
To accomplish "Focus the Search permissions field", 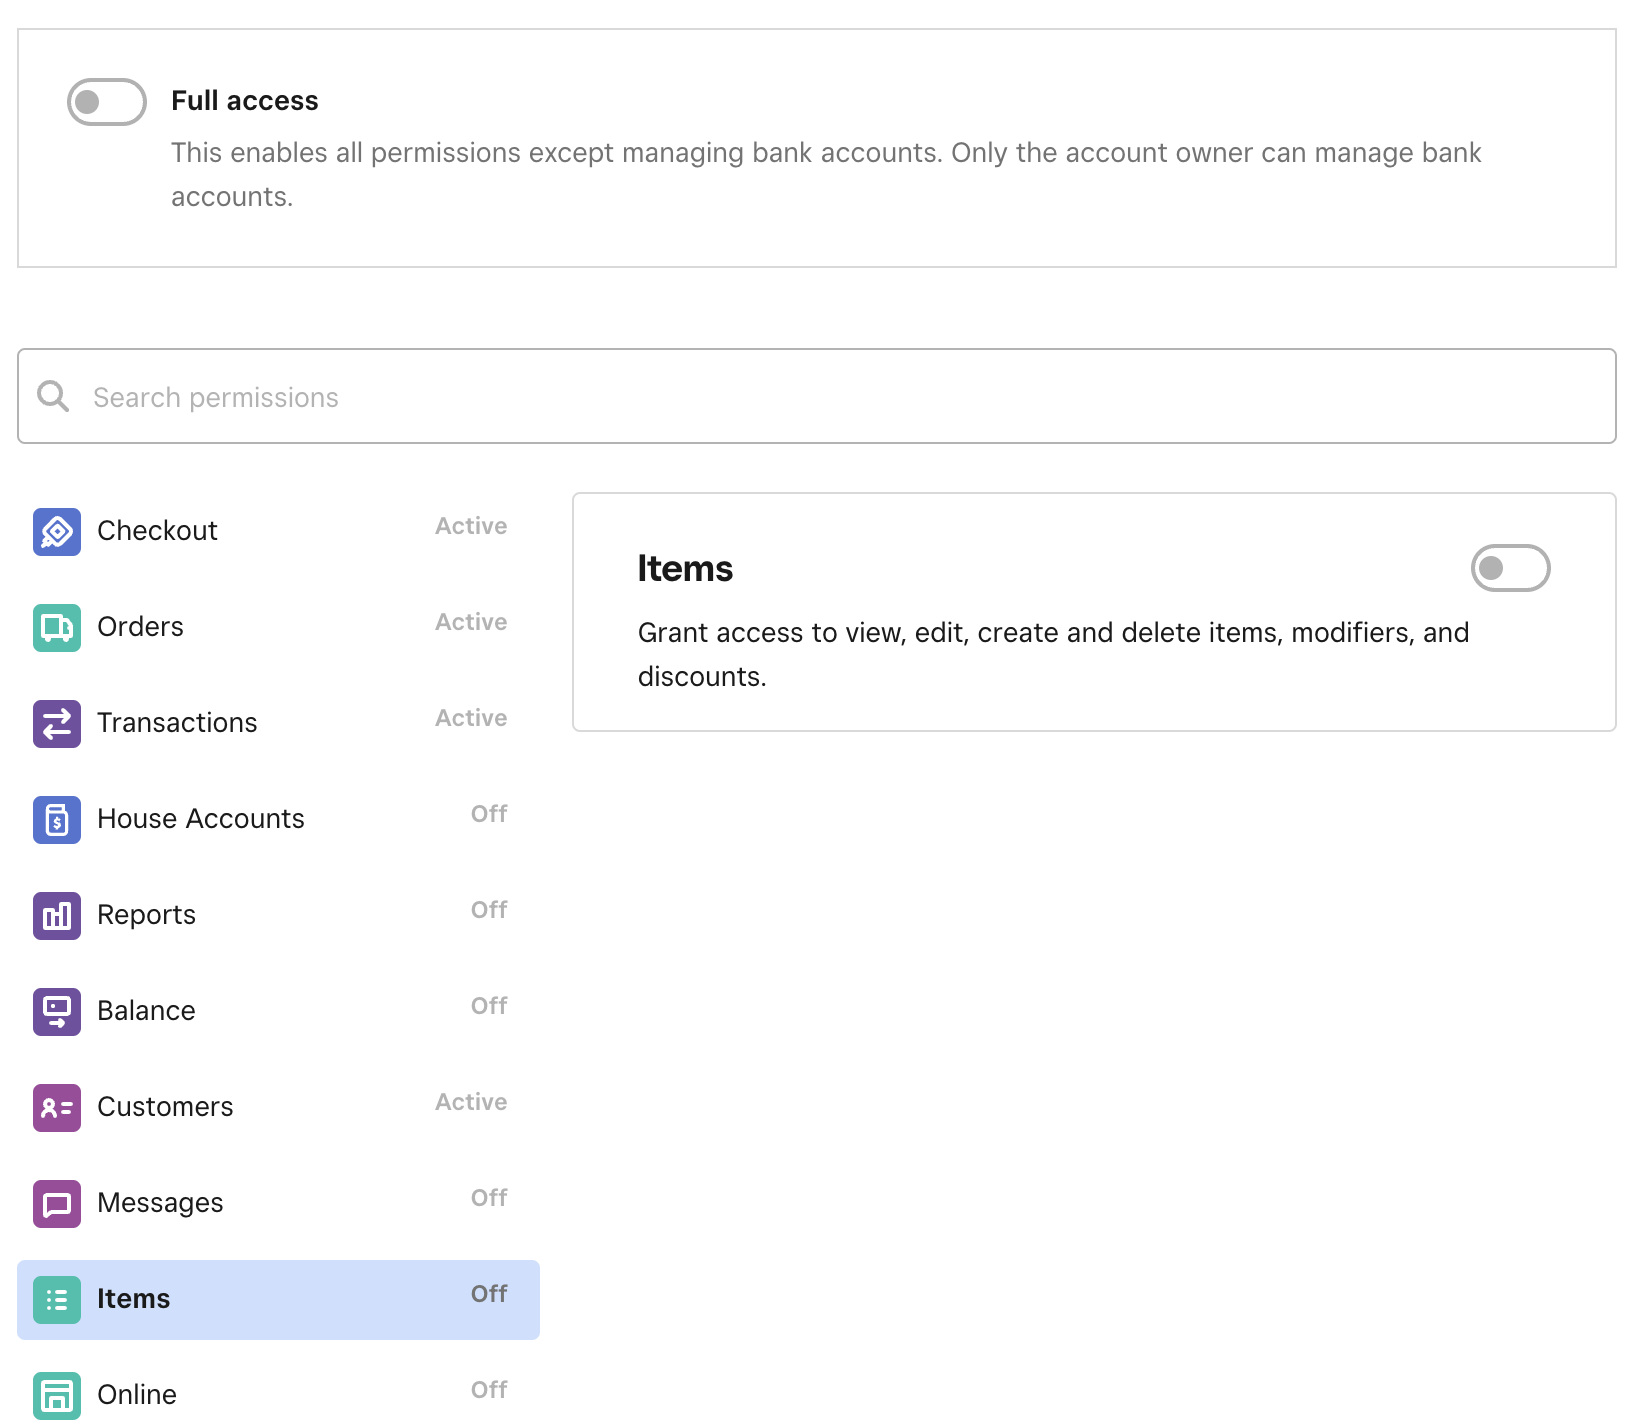I will pyautogui.click(x=817, y=396).
